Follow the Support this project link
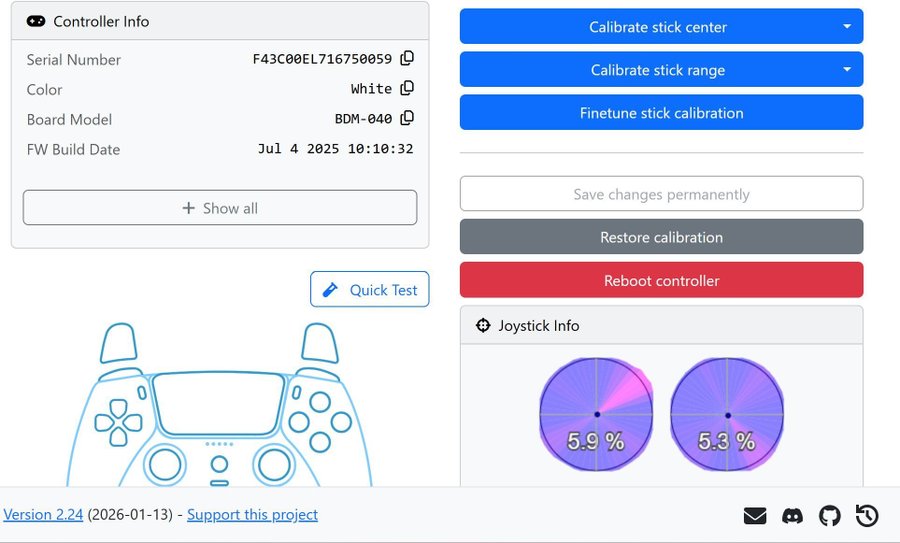900x543 pixels. pyautogui.click(x=252, y=515)
